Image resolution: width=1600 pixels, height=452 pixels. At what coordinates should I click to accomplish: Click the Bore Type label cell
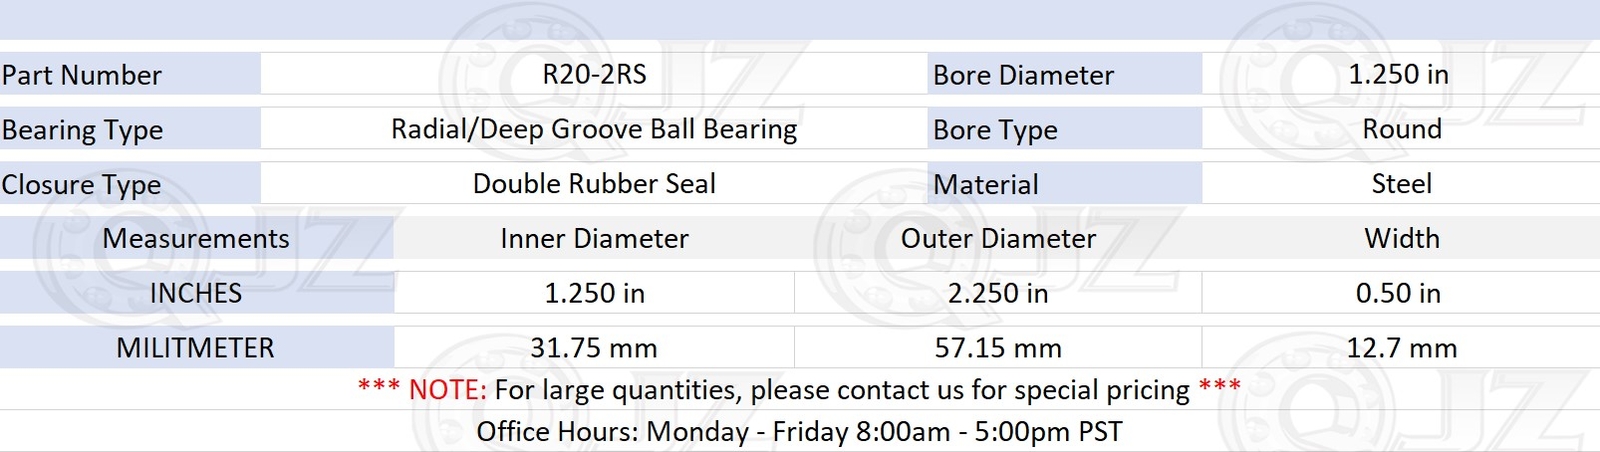tap(1064, 129)
